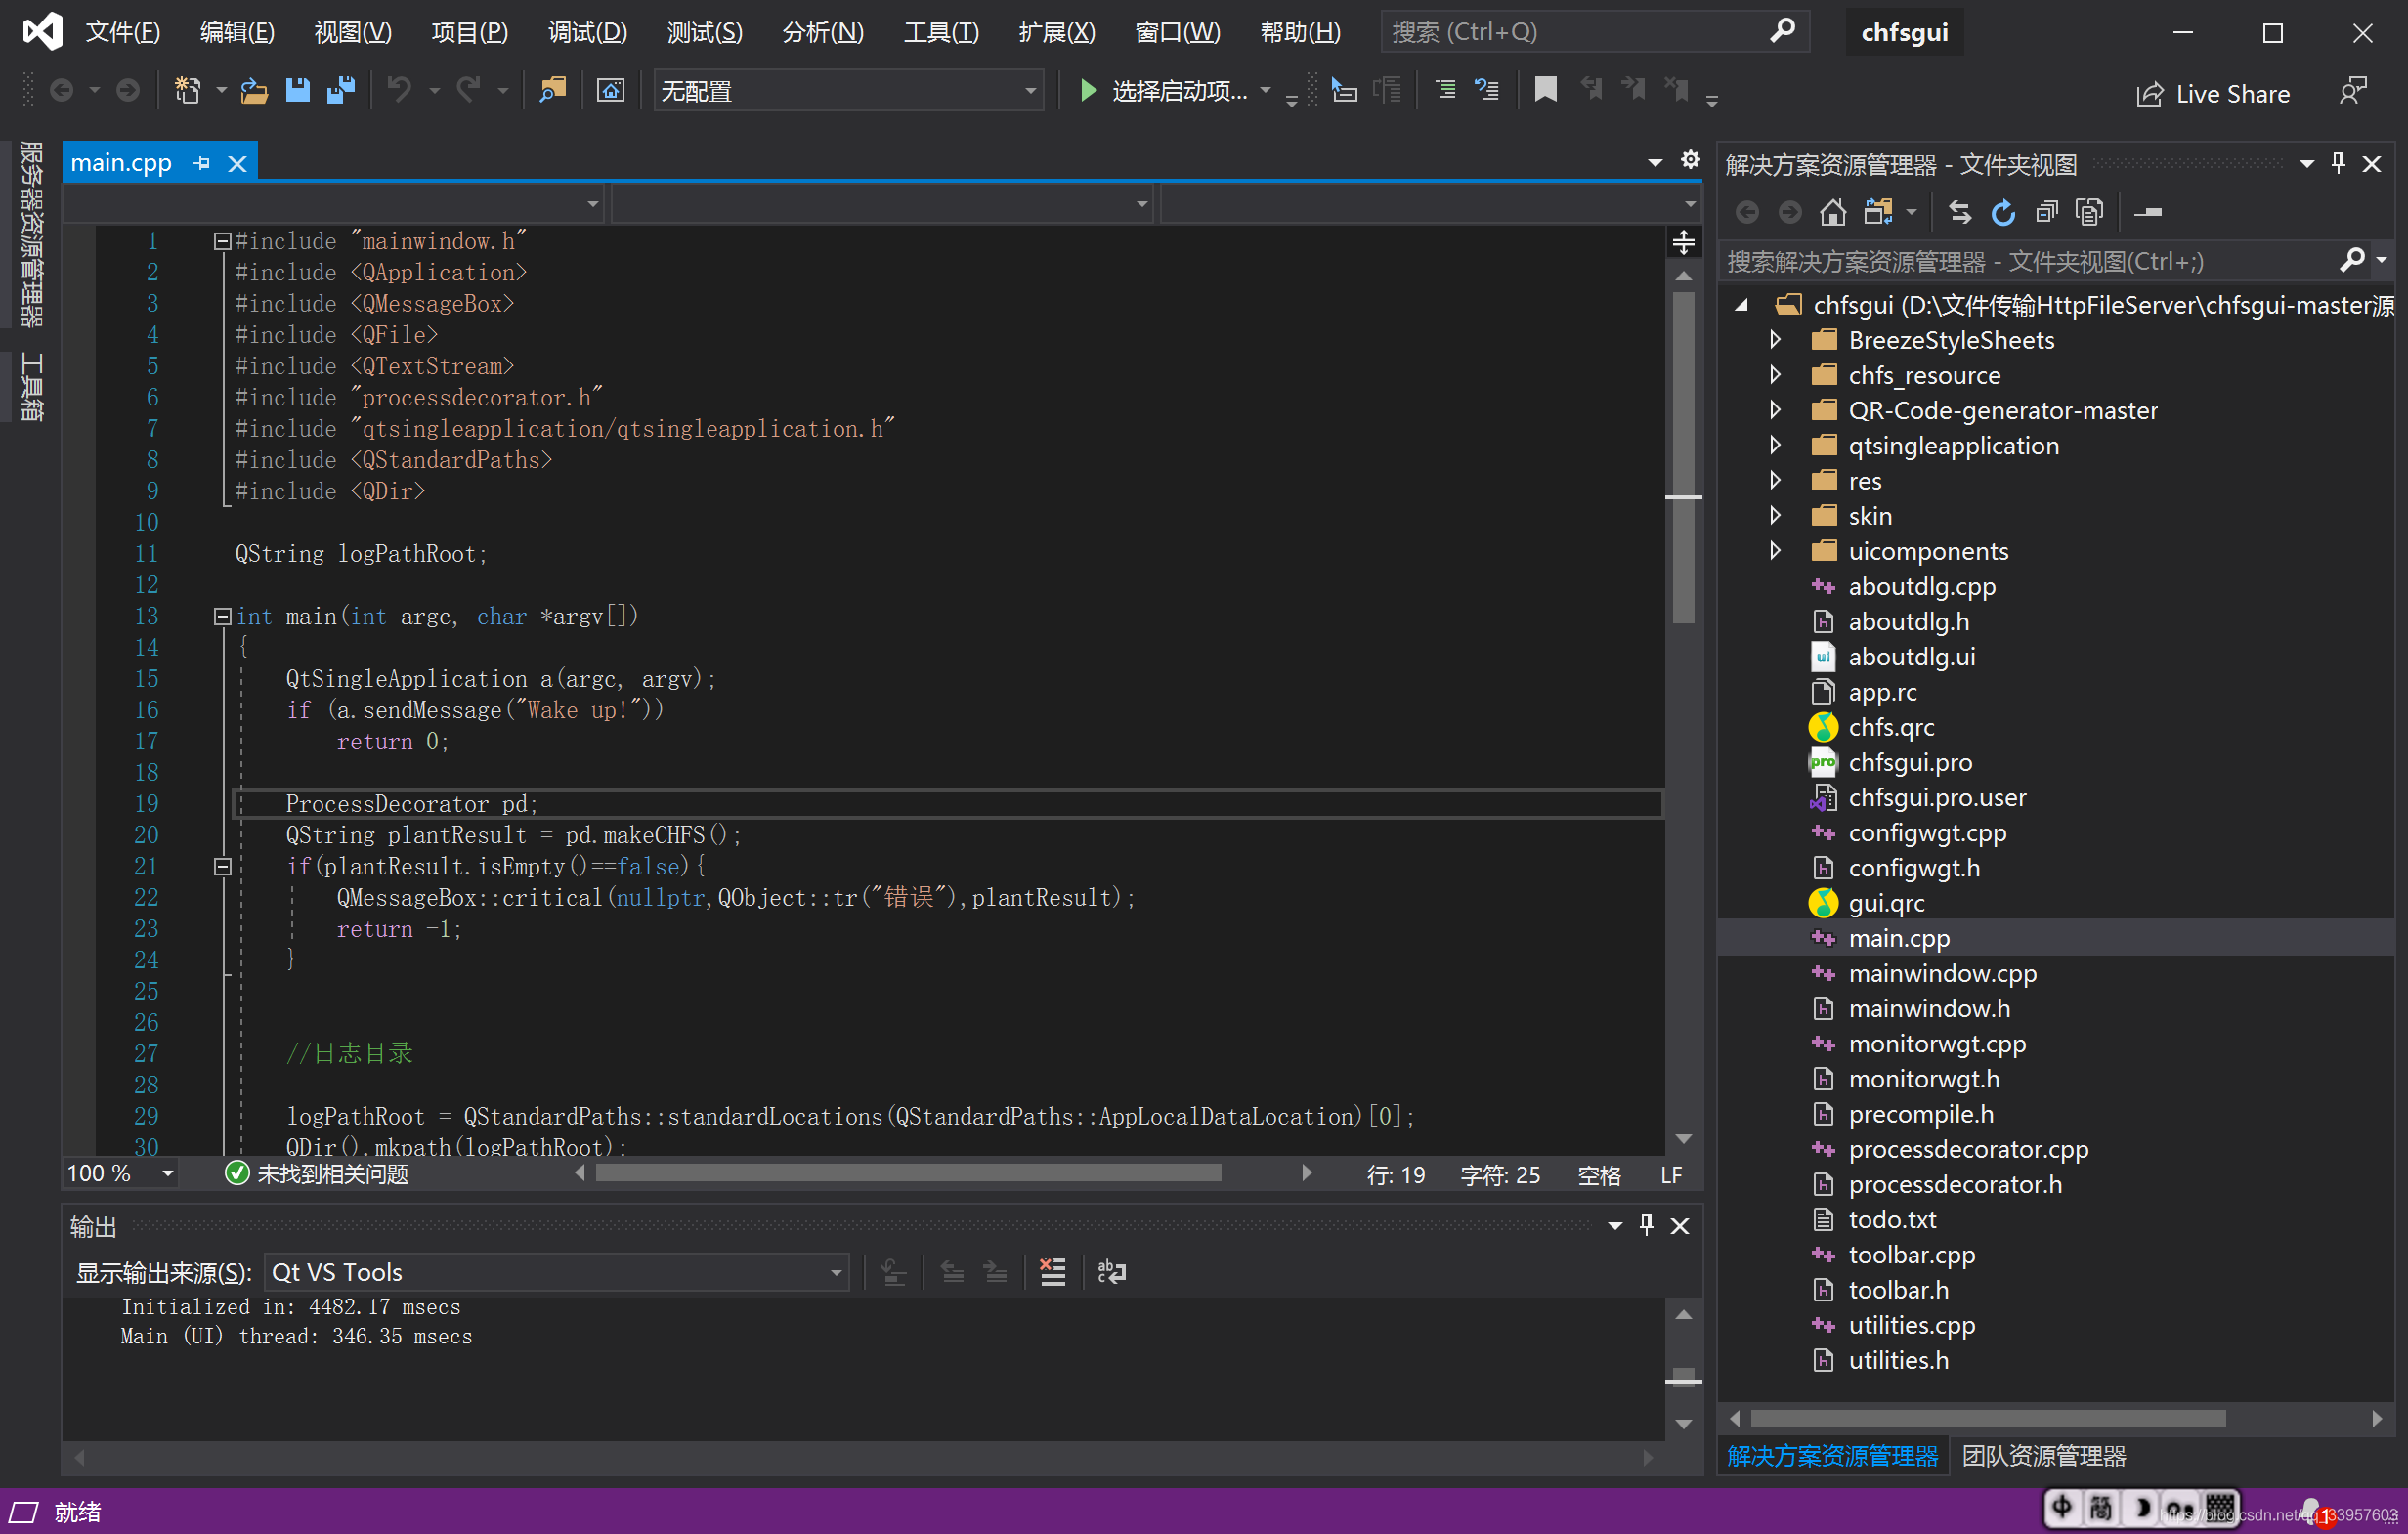Viewport: 2408px width, 1534px height.
Task: Open the output source Qt VS Tools dropdown
Action: pos(556,1272)
